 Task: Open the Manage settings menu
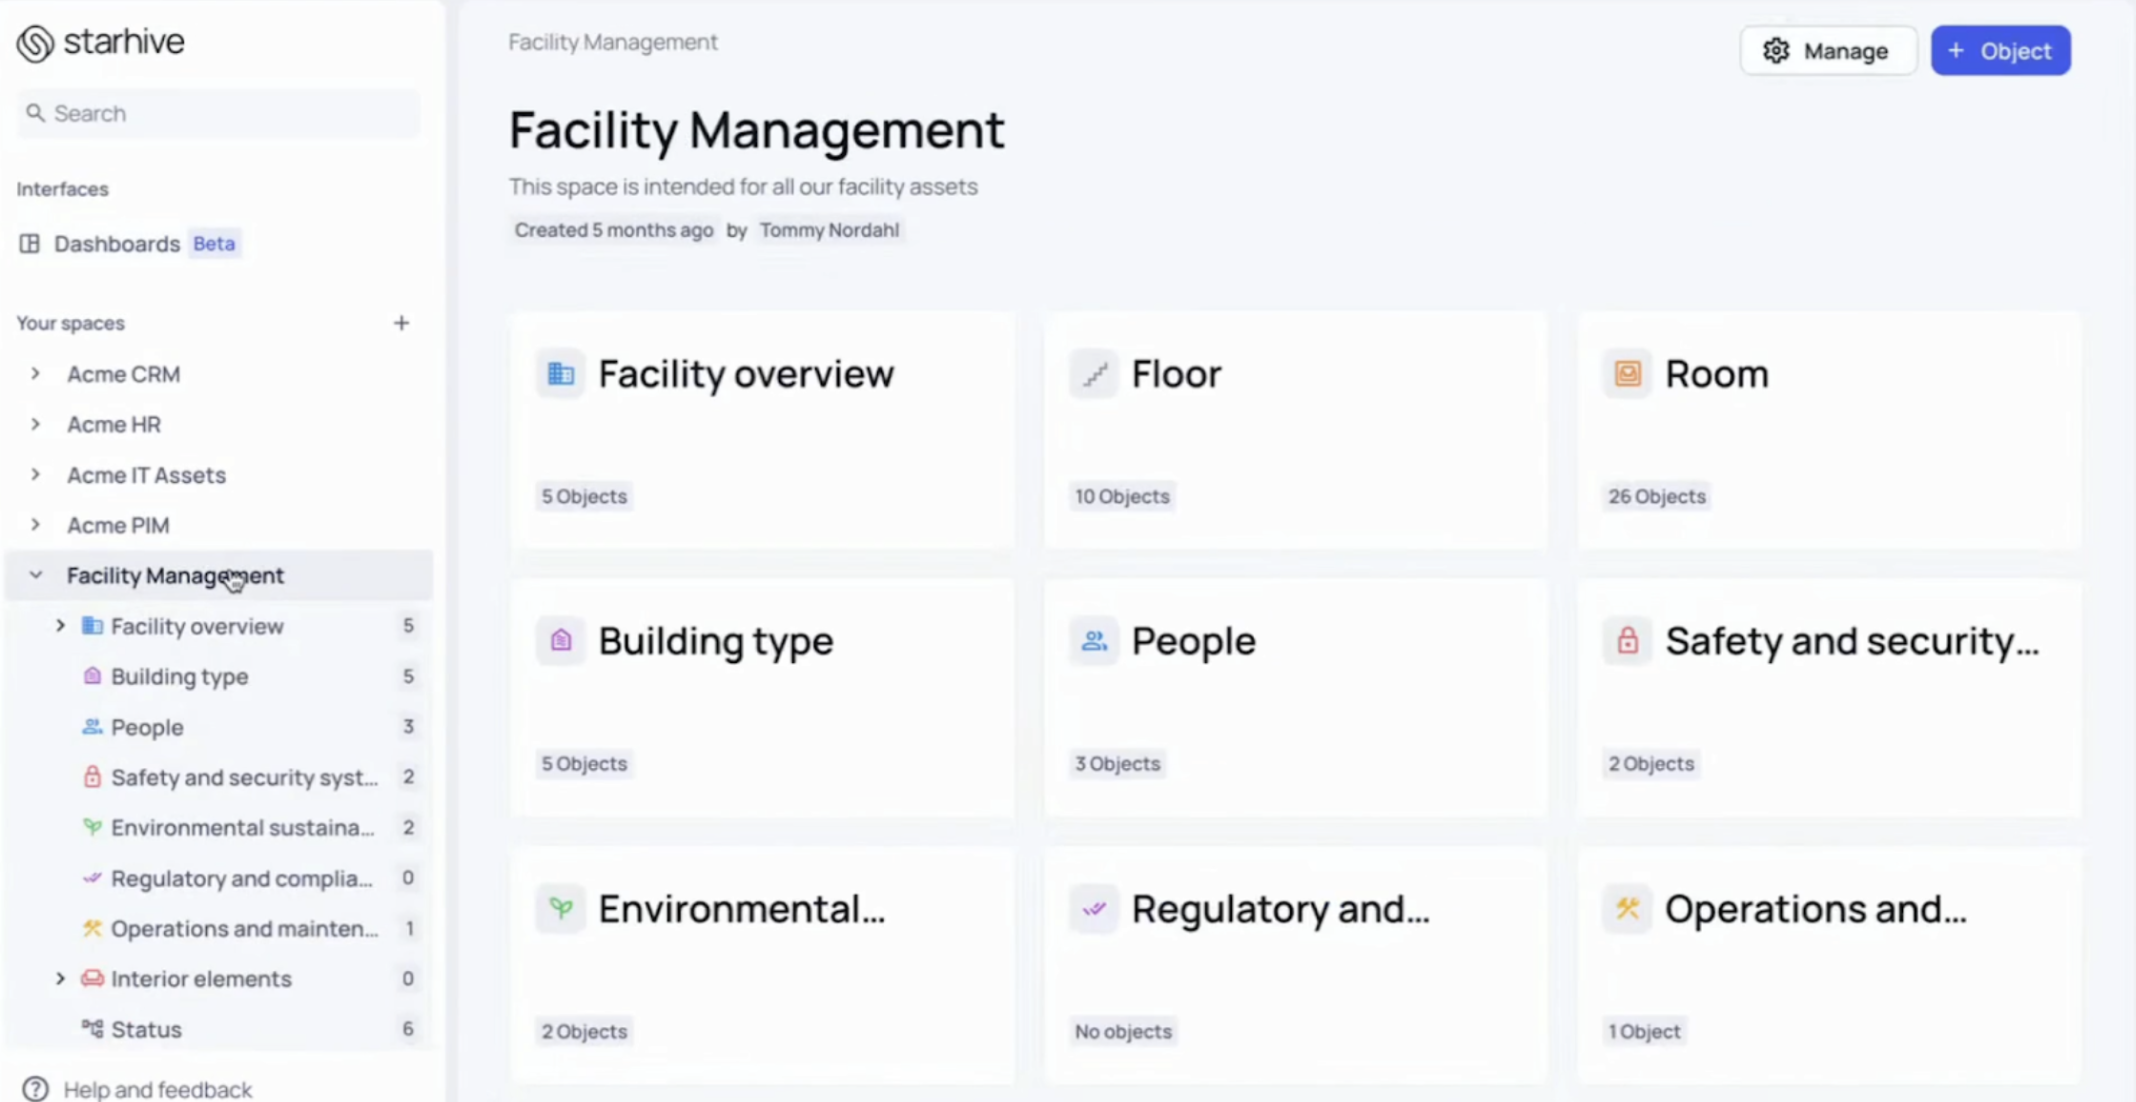(1828, 50)
